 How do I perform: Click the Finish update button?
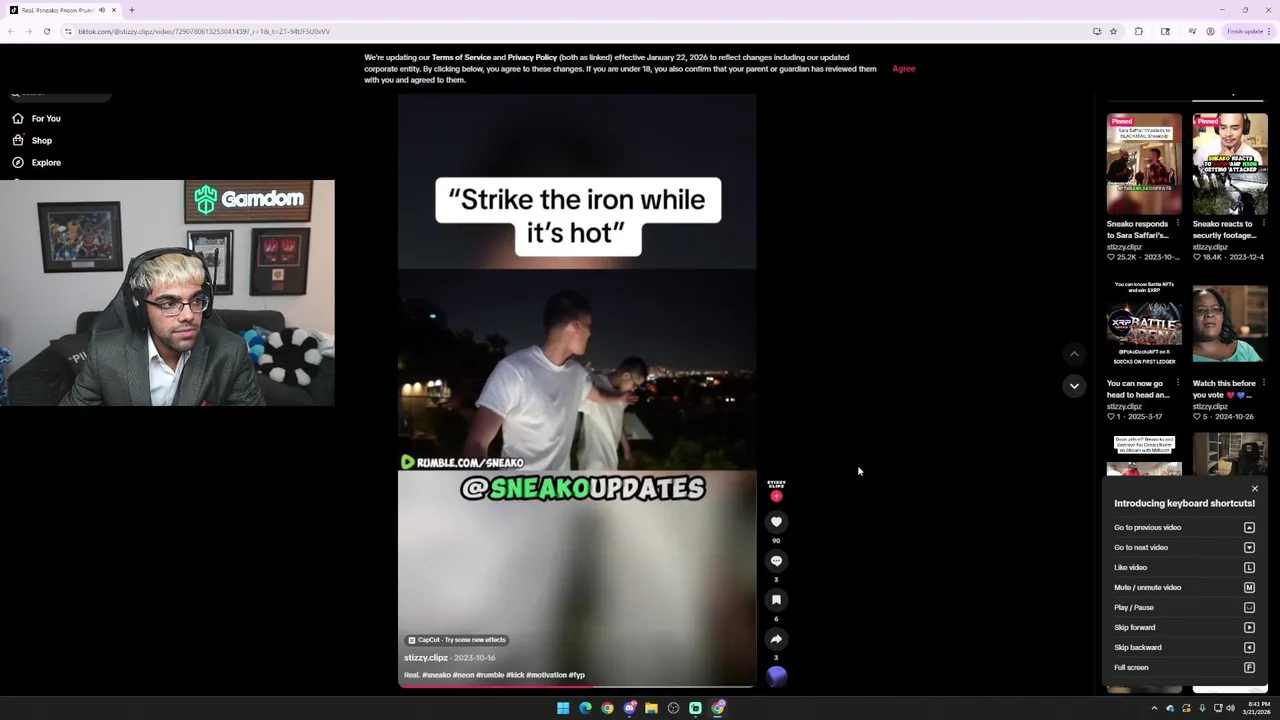coord(1249,31)
